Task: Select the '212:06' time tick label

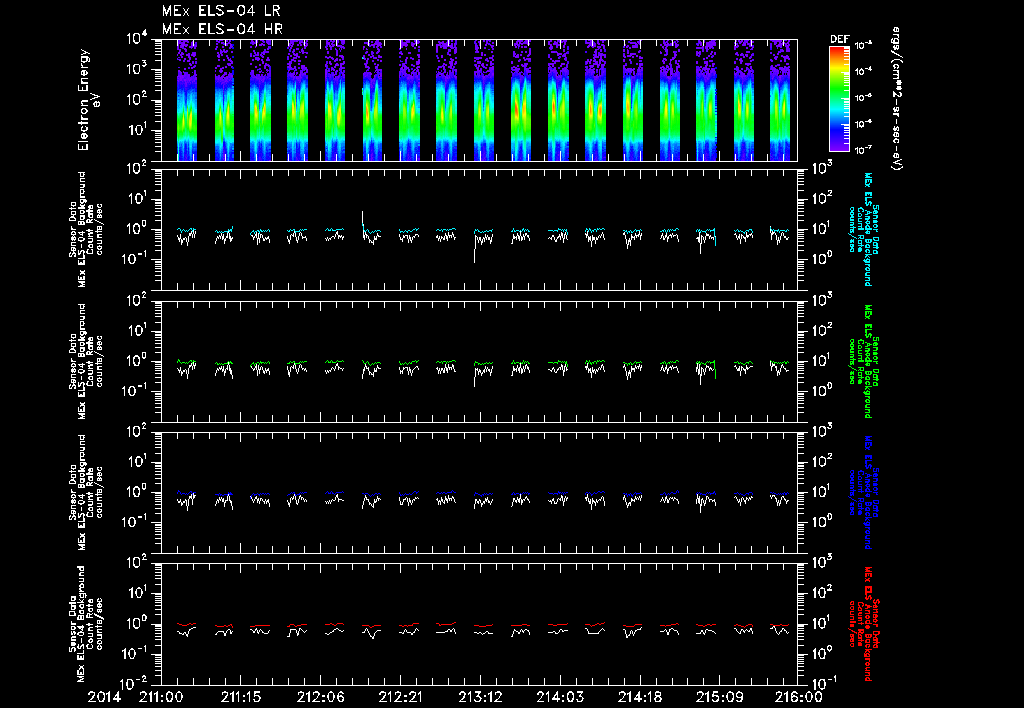Action: [320, 697]
